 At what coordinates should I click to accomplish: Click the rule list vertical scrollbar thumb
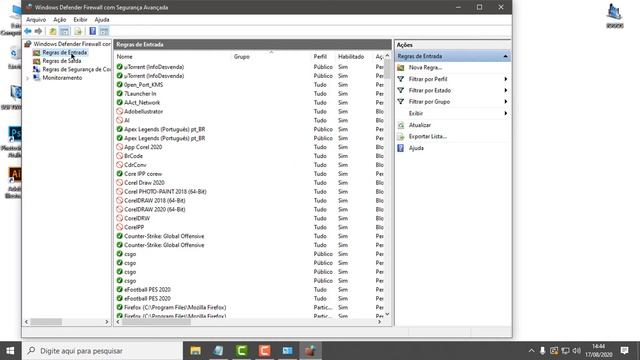387,69
